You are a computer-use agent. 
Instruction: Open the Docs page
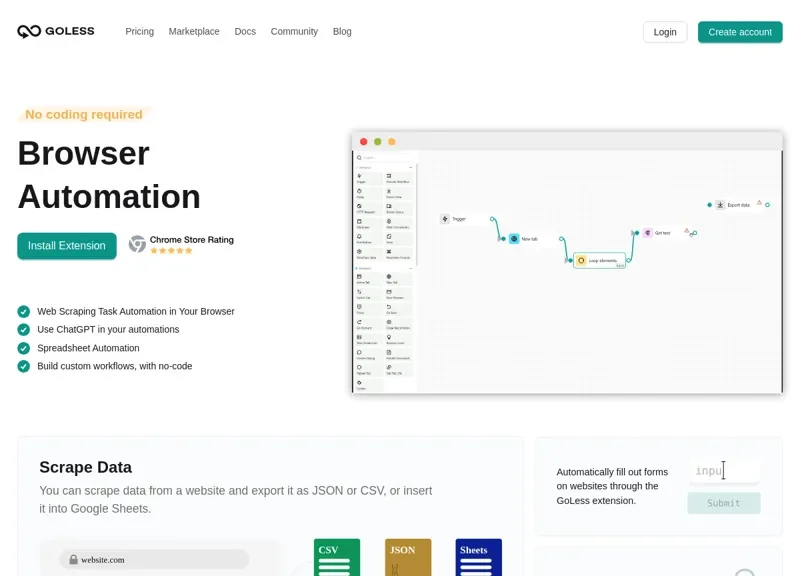point(245,31)
